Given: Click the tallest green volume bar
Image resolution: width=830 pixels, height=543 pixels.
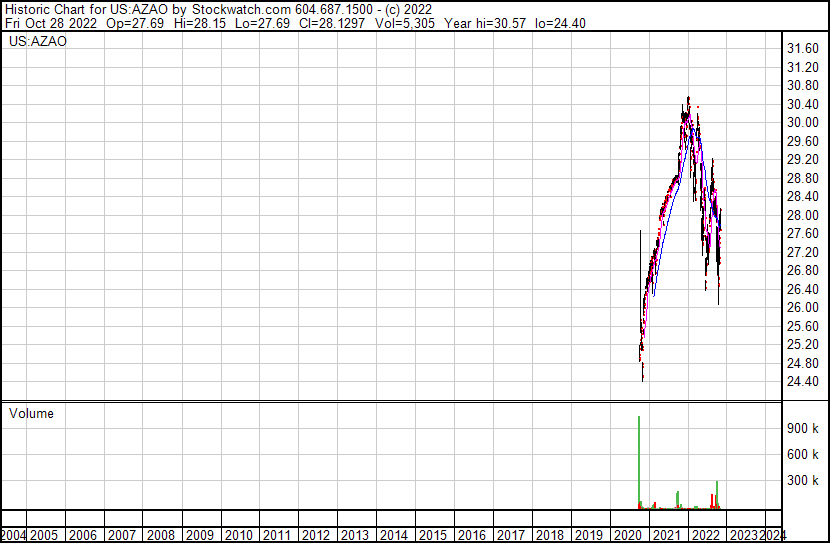Looking at the screenshot, I should [x=638, y=460].
